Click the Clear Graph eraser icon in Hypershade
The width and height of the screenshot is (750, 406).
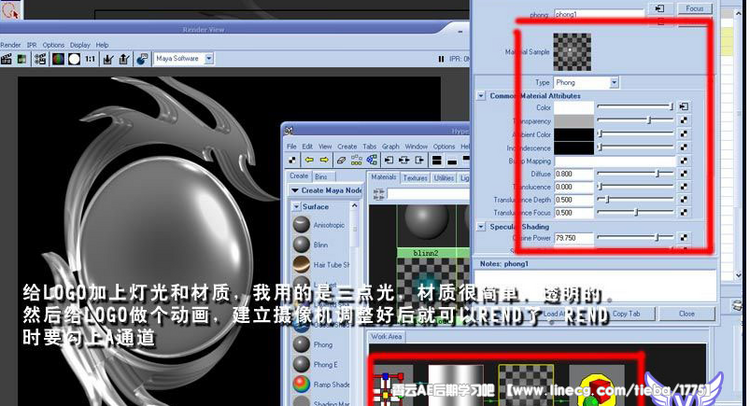(x=341, y=160)
